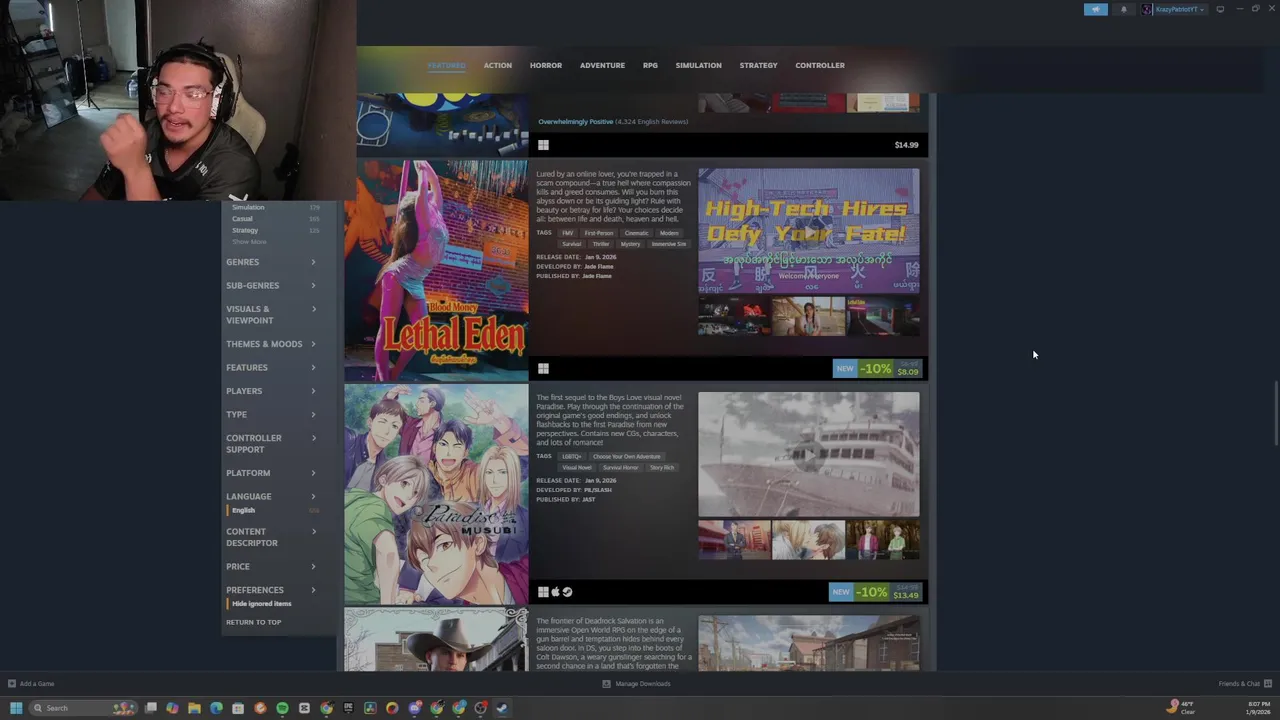Viewport: 1280px width, 720px height.
Task: Toggle the Casual tag filter
Action: (x=275, y=219)
